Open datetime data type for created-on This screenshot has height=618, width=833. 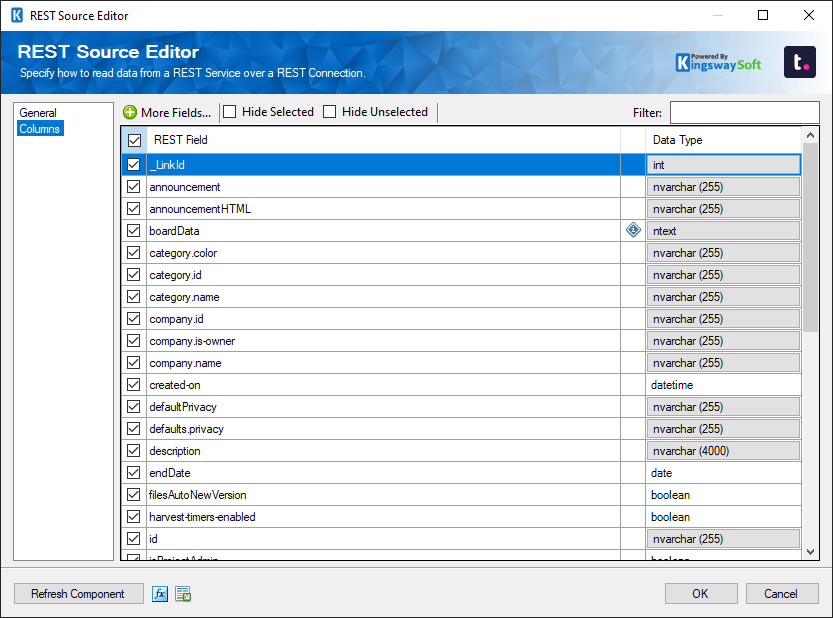click(723, 385)
